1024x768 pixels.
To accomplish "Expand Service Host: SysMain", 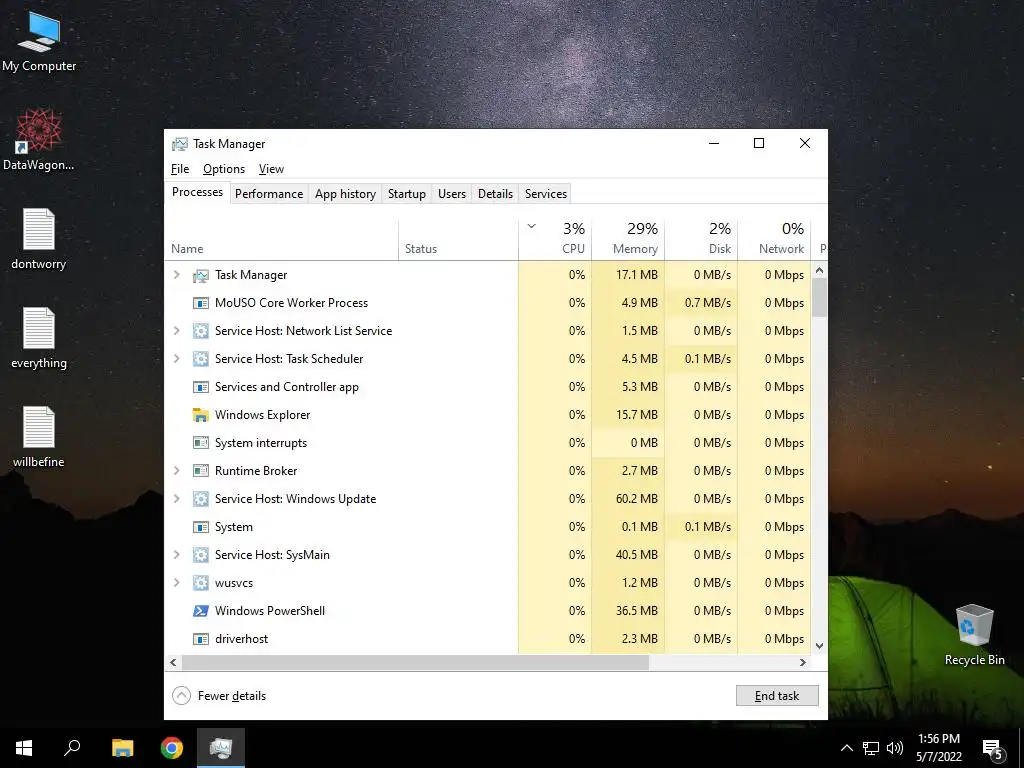I will tap(176, 555).
